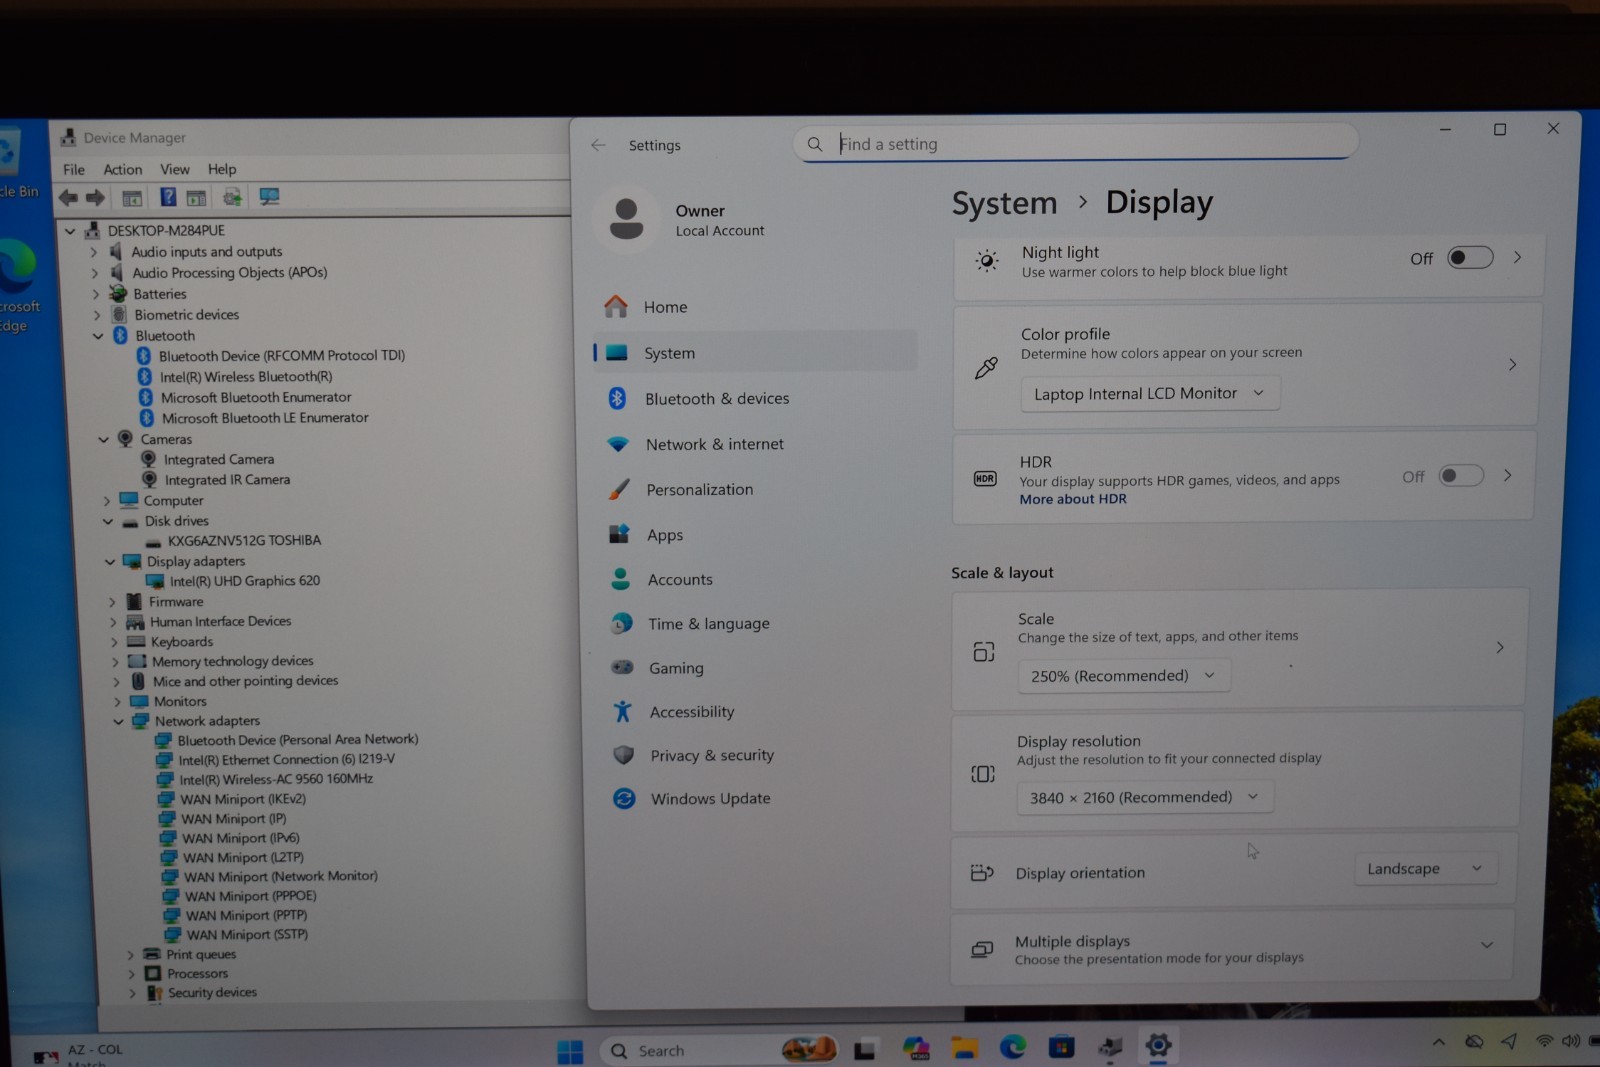Viewport: 1600px width, 1067px height.
Task: Open the Display orientation Landscape dropdown
Action: coord(1425,869)
